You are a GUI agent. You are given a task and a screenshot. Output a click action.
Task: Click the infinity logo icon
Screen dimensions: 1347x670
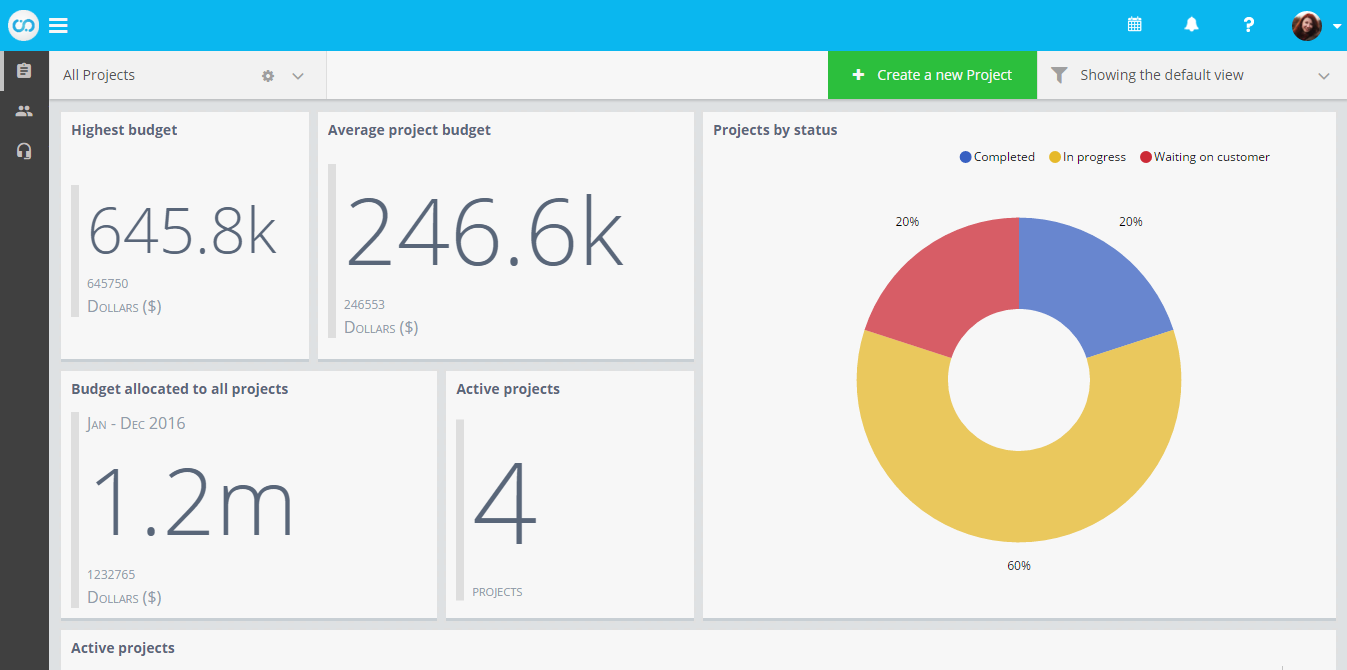coord(23,25)
